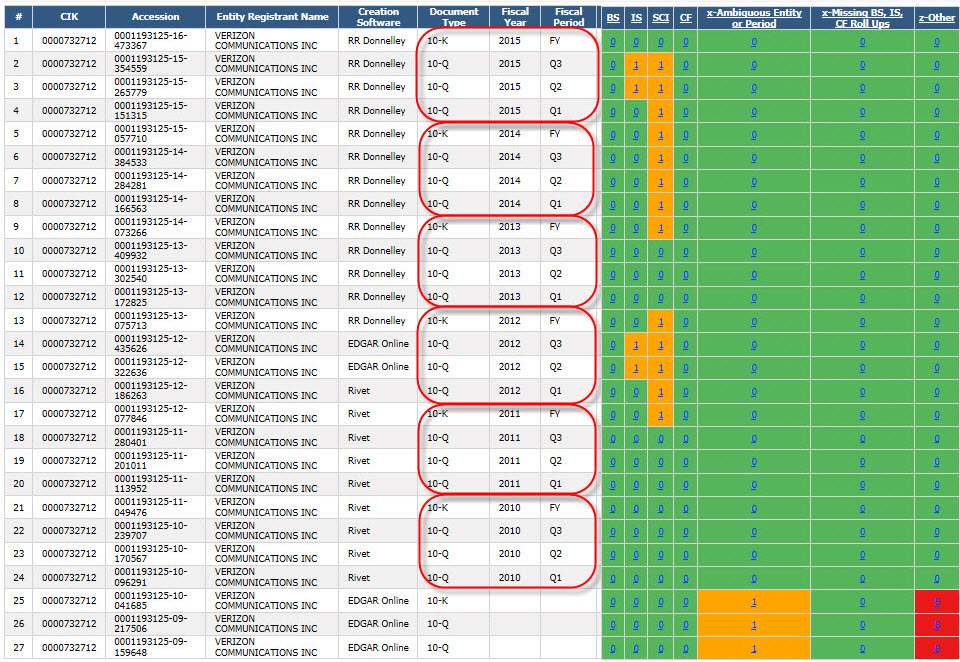Image resolution: width=960 pixels, height=662 pixels.
Task: Open the x-Missing value 0 in row 12
Action: point(862,299)
